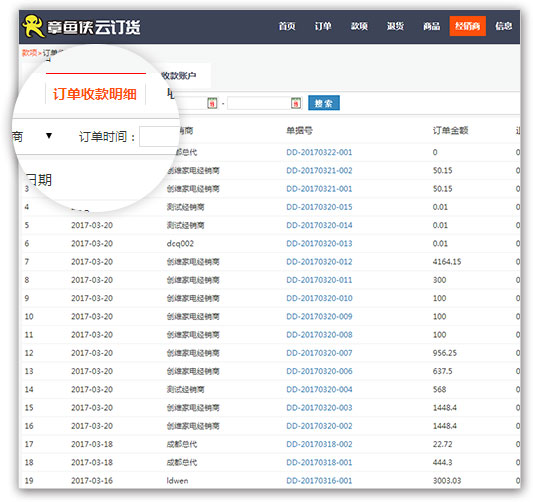
Task: Open order DD-20170320-011
Action: [319, 280]
